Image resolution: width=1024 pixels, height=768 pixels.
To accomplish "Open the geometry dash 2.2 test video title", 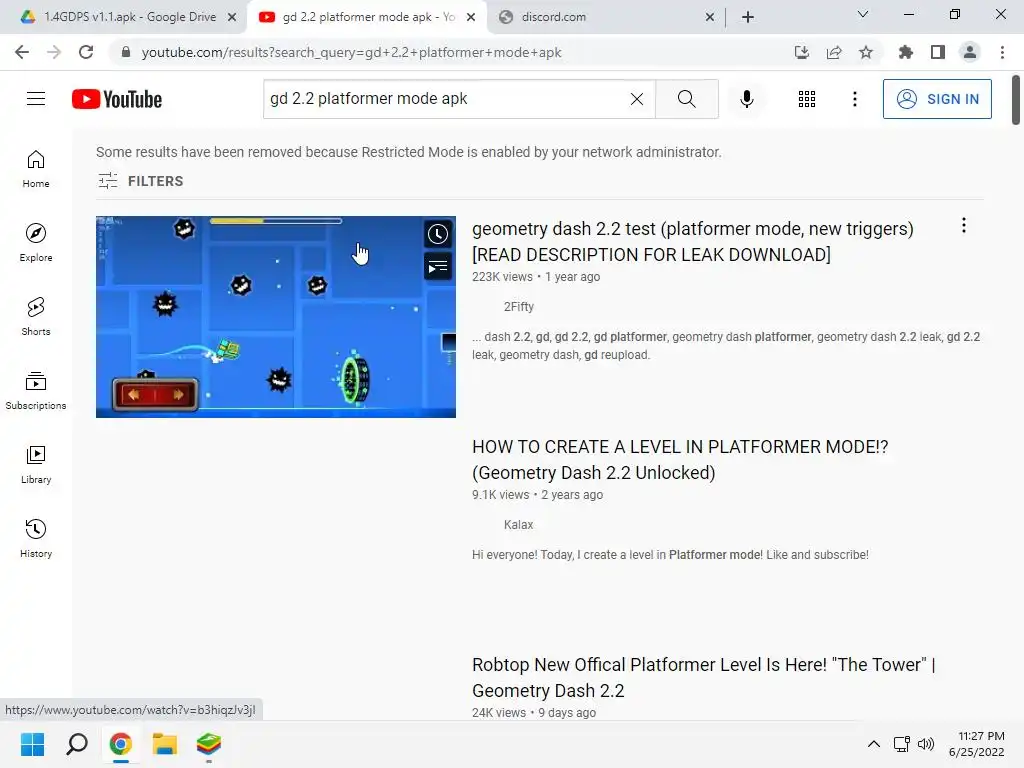I will coord(692,242).
